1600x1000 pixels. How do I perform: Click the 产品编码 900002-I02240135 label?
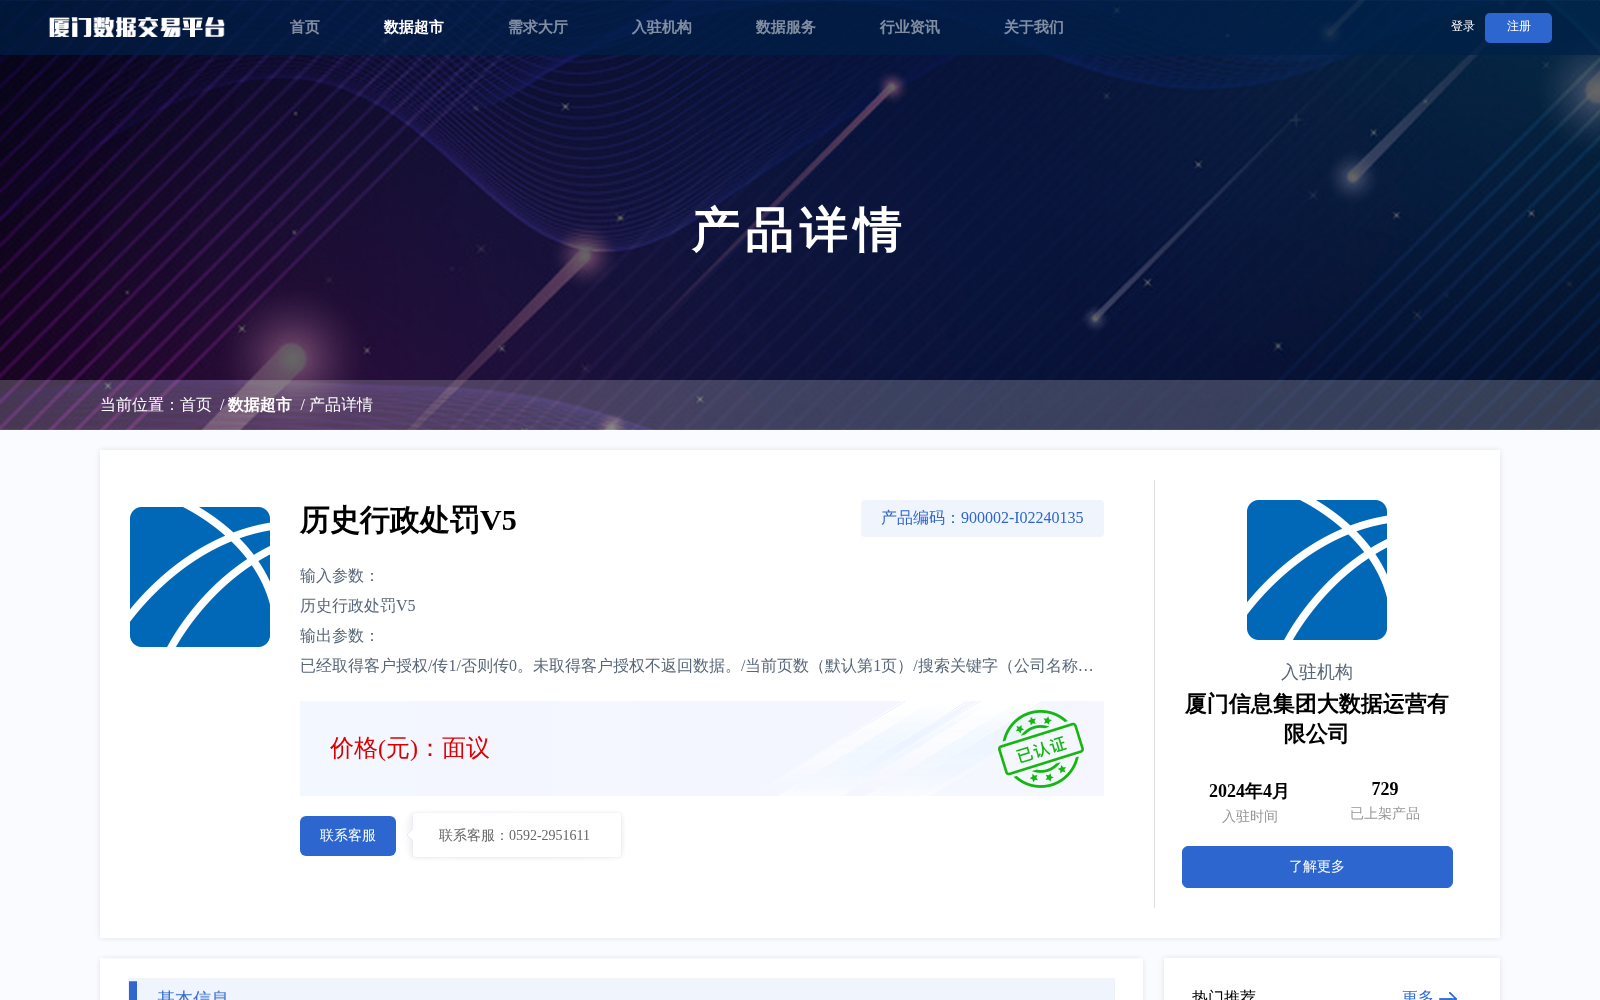pos(982,518)
